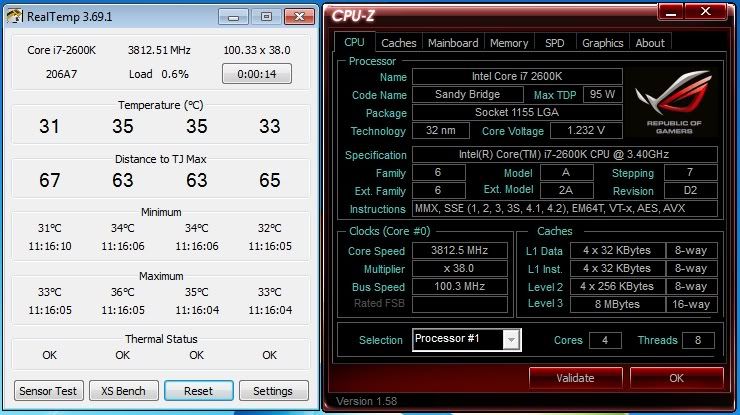Select the Memory tab
The width and height of the screenshot is (740, 415).
point(509,43)
